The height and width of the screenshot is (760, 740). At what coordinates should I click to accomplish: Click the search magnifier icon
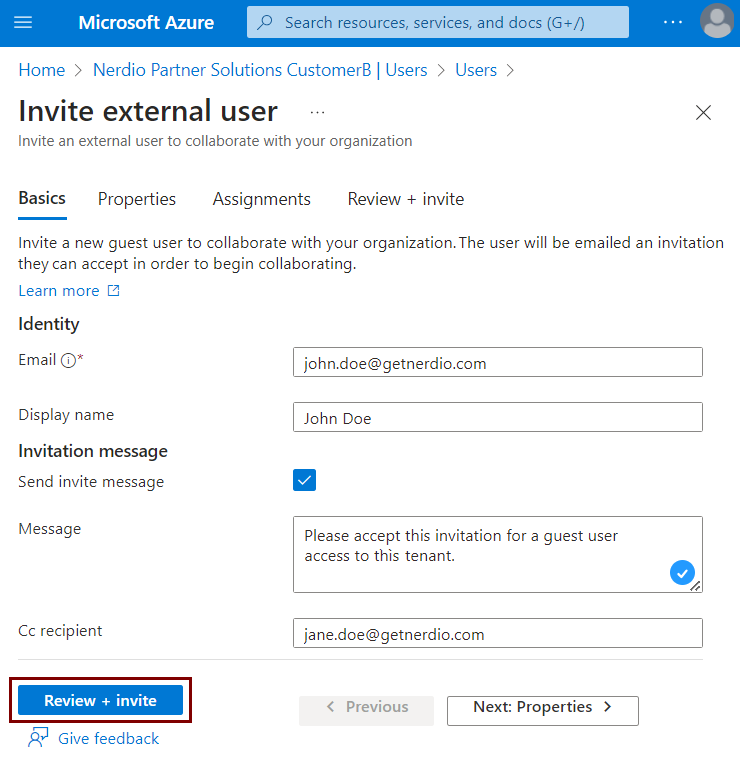pos(265,22)
